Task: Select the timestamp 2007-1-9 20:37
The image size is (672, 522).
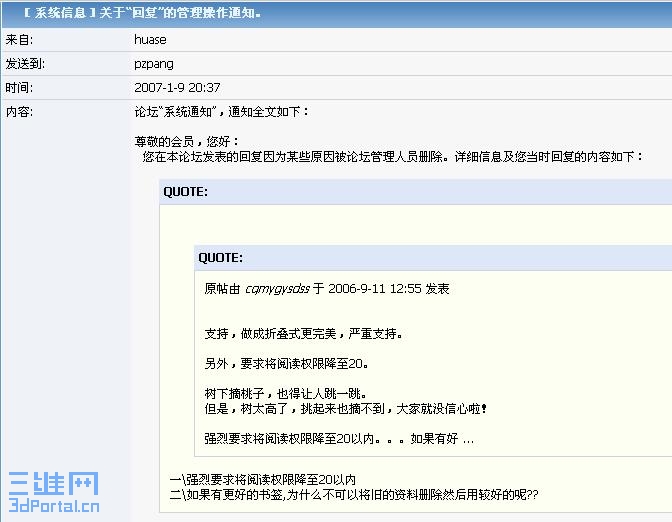Action: pos(177,88)
